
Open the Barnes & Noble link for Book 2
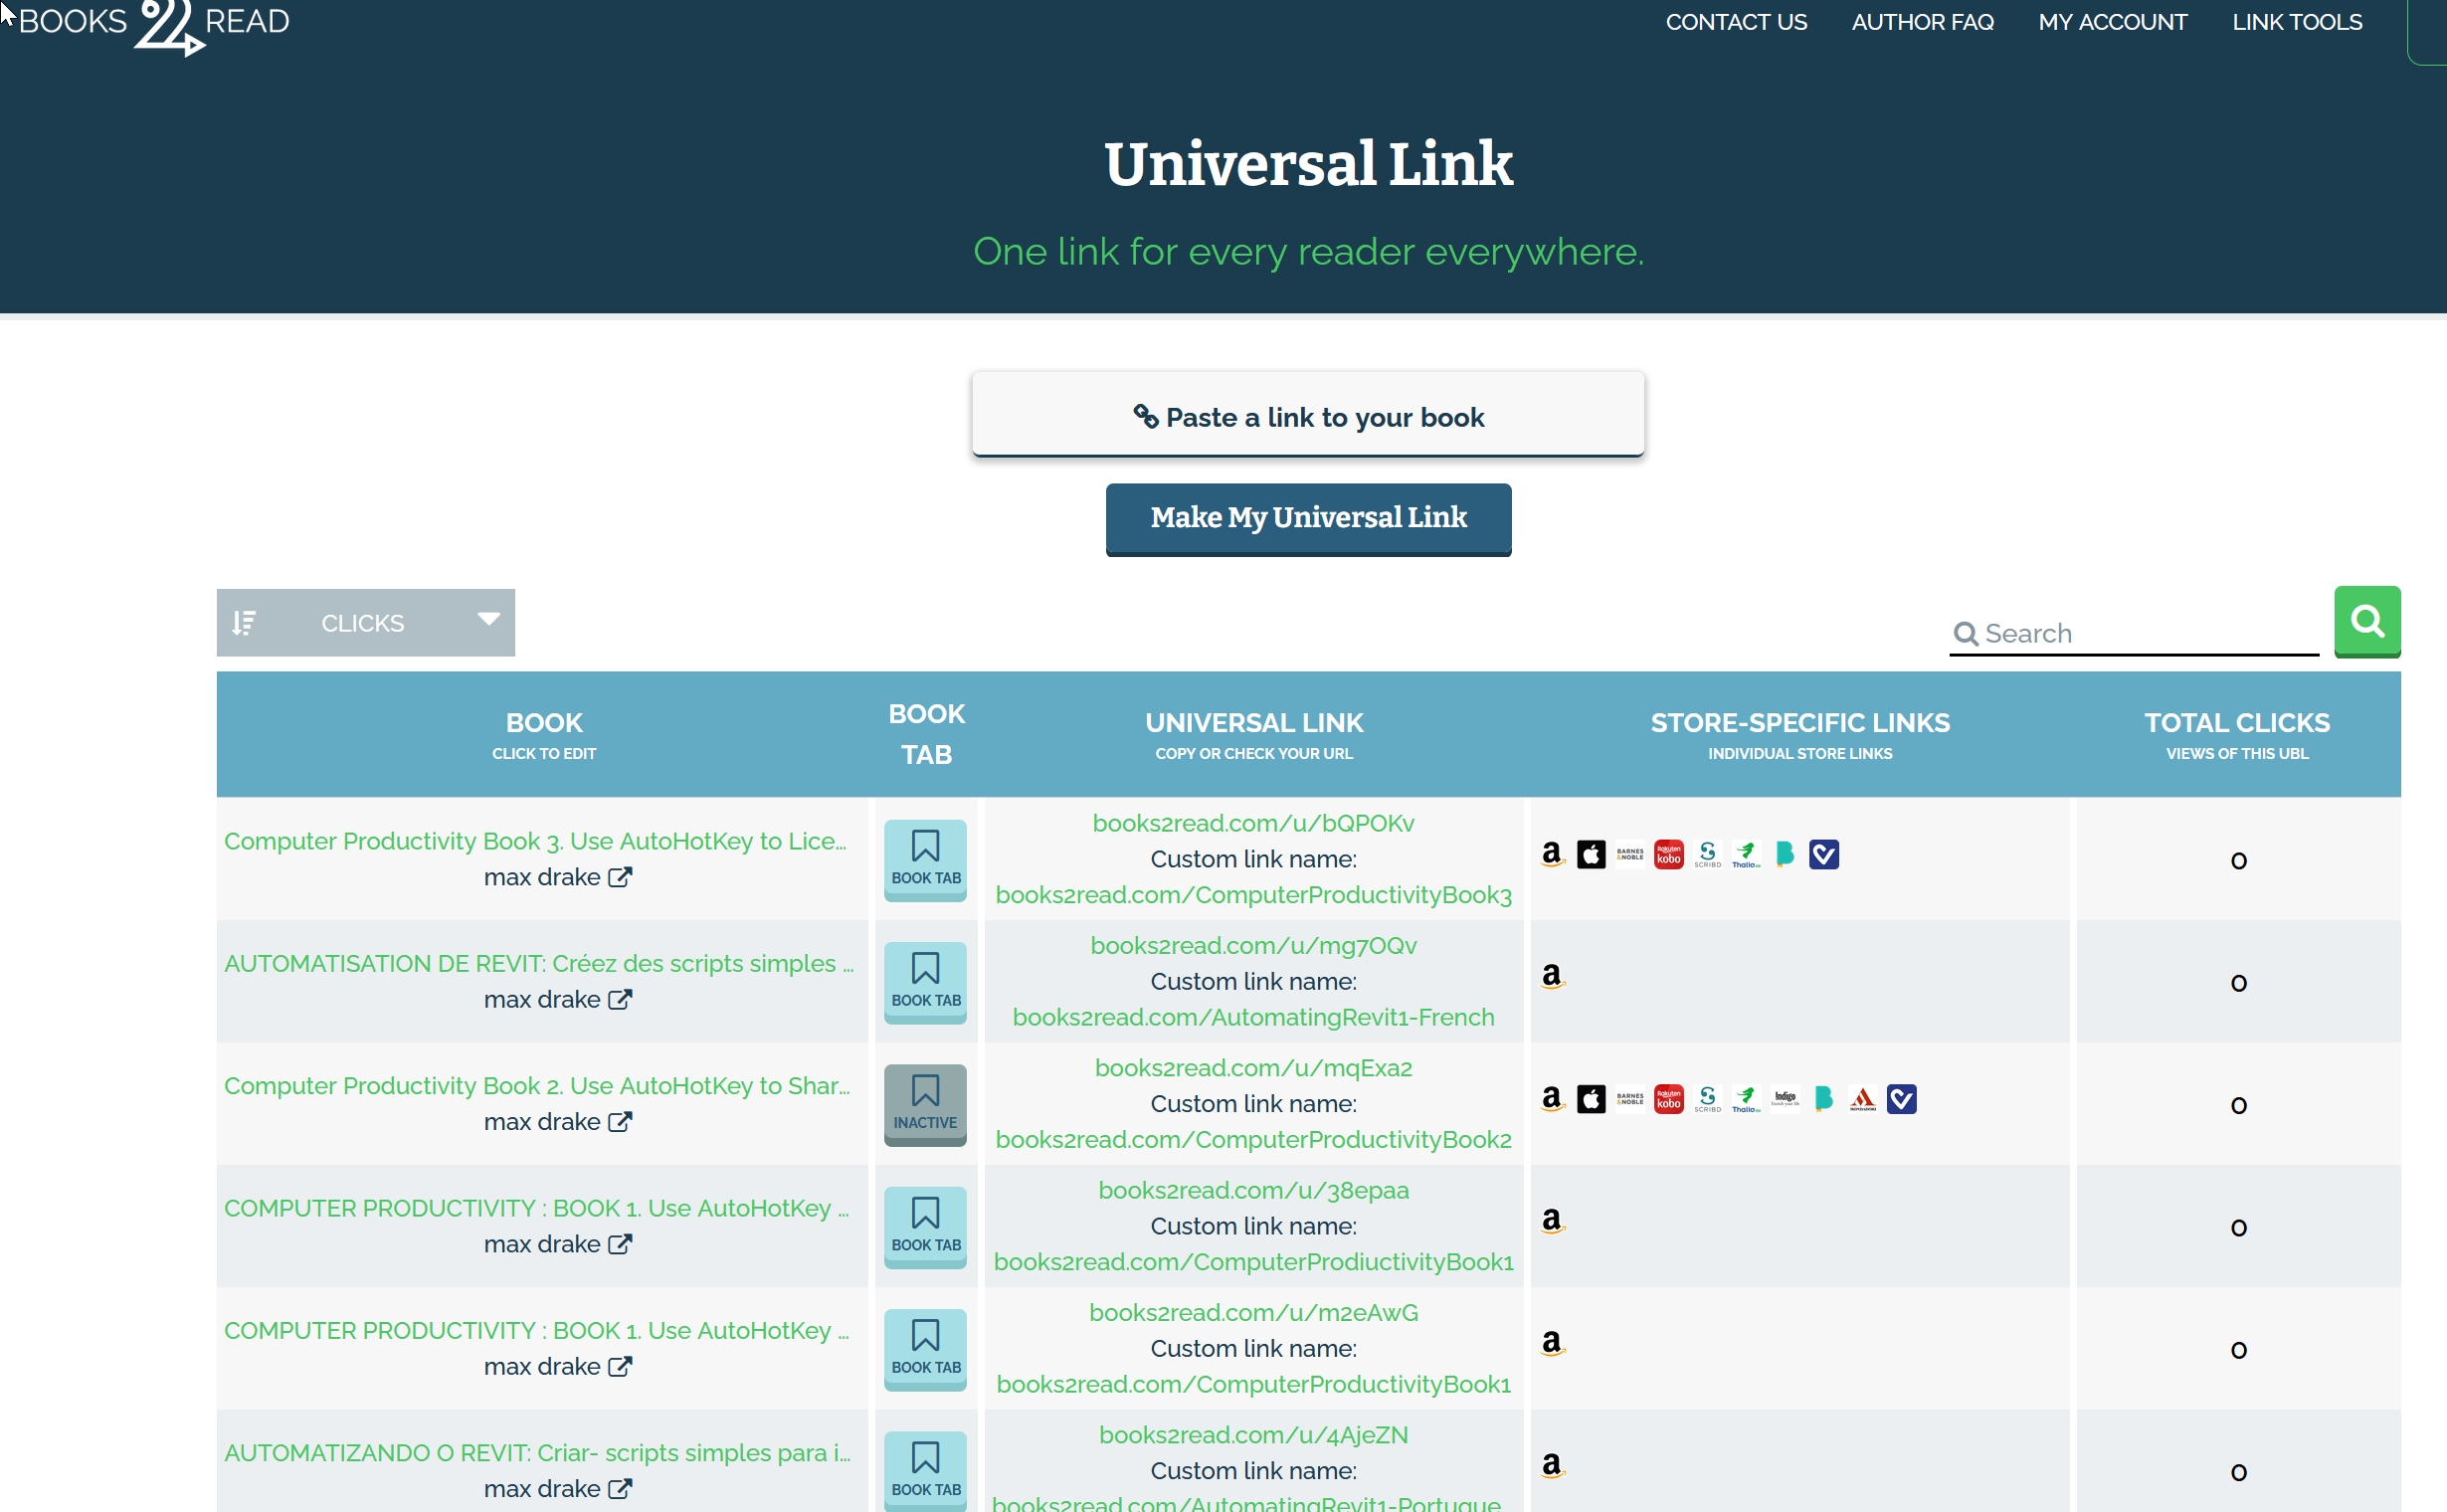[x=1630, y=1099]
